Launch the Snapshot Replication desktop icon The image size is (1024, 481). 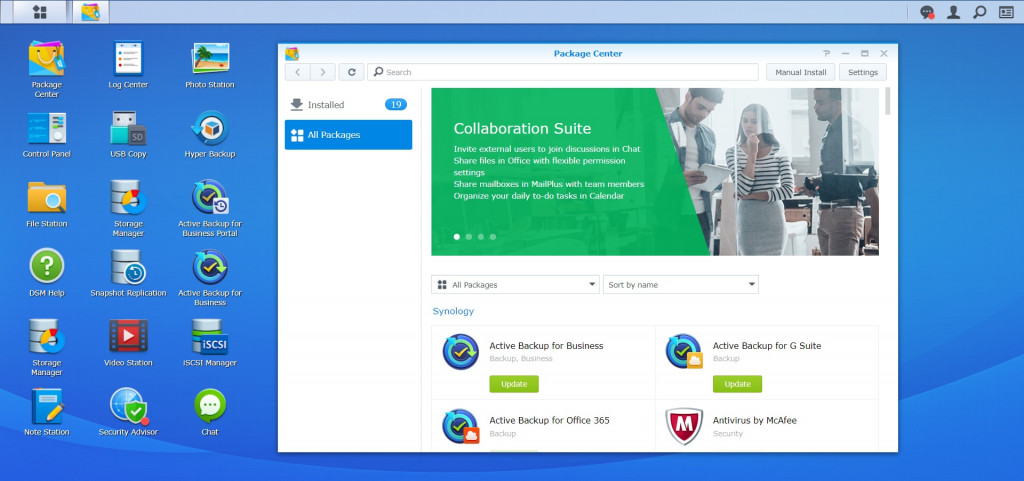tap(128, 268)
